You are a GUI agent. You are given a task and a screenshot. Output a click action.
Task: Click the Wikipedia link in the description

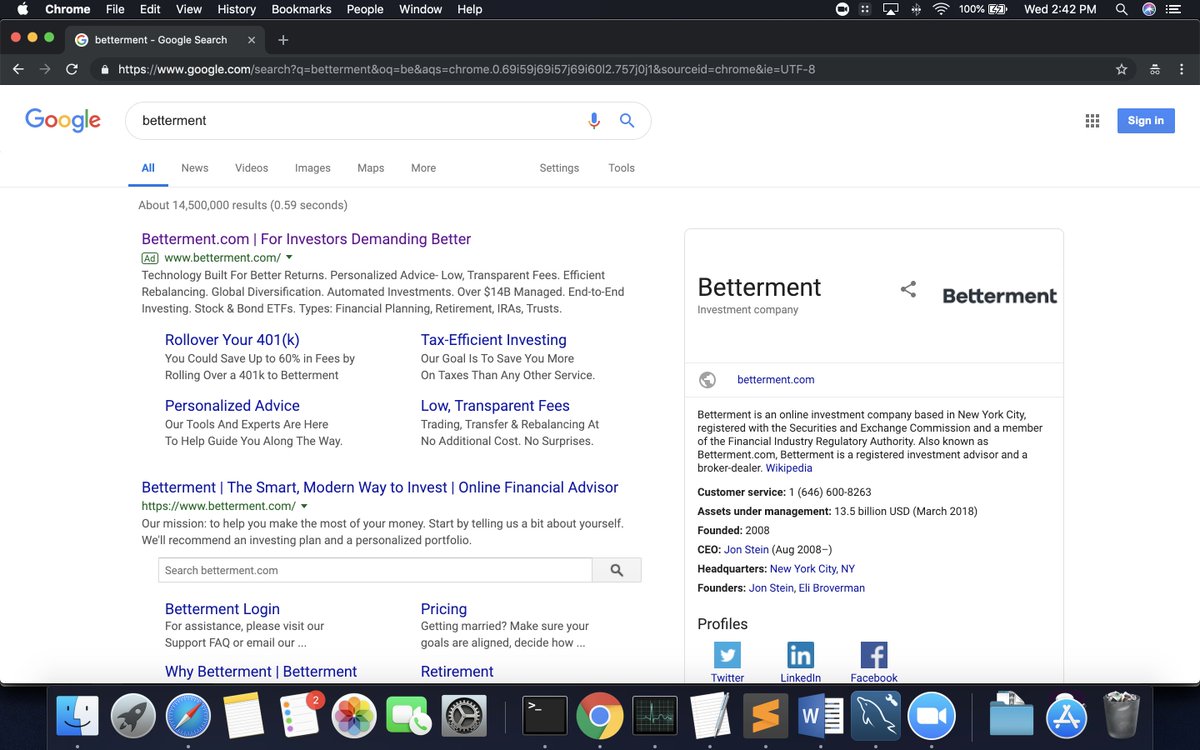[789, 468]
